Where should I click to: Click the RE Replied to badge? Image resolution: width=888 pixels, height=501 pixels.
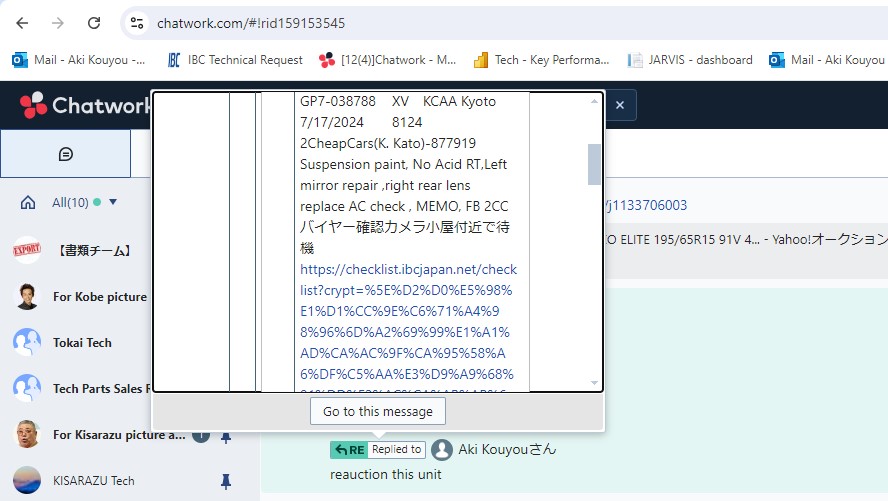377,449
